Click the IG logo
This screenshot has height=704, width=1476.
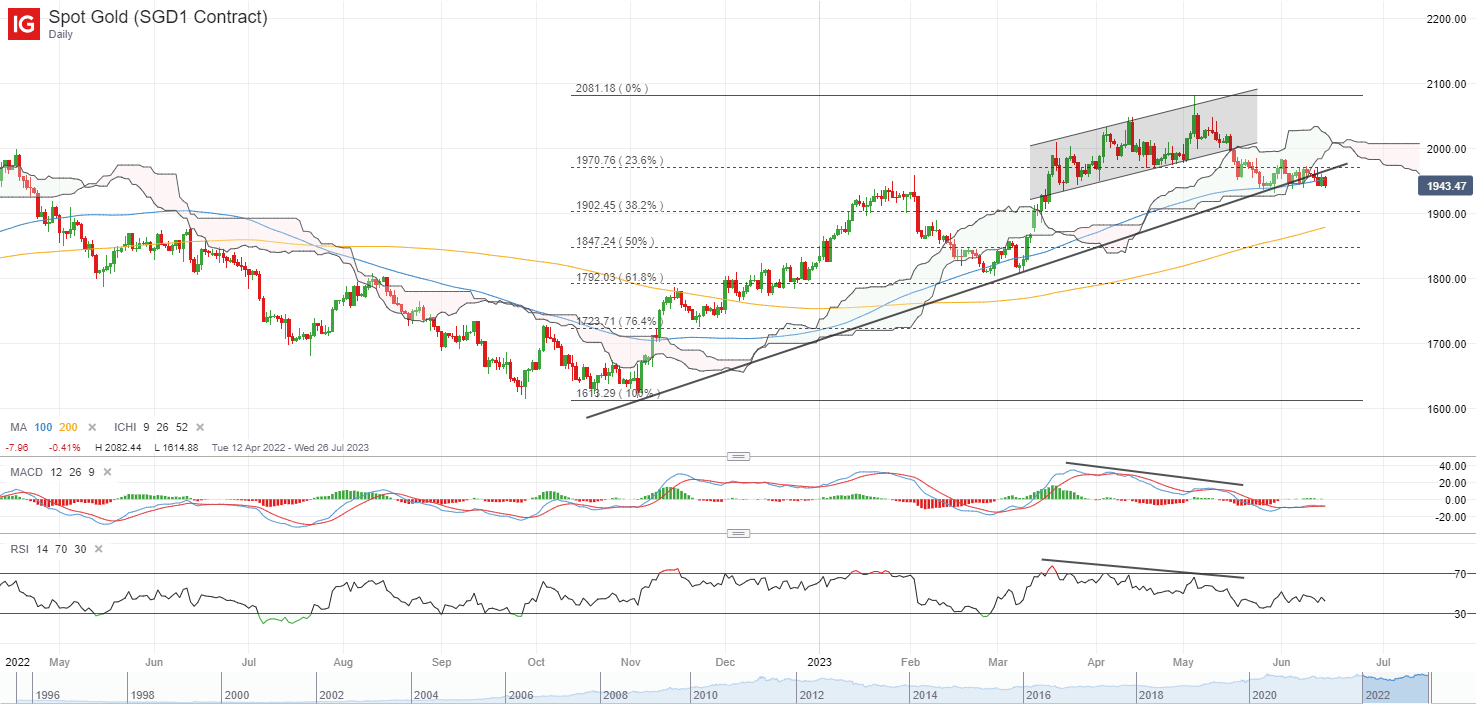pyautogui.click(x=24, y=24)
